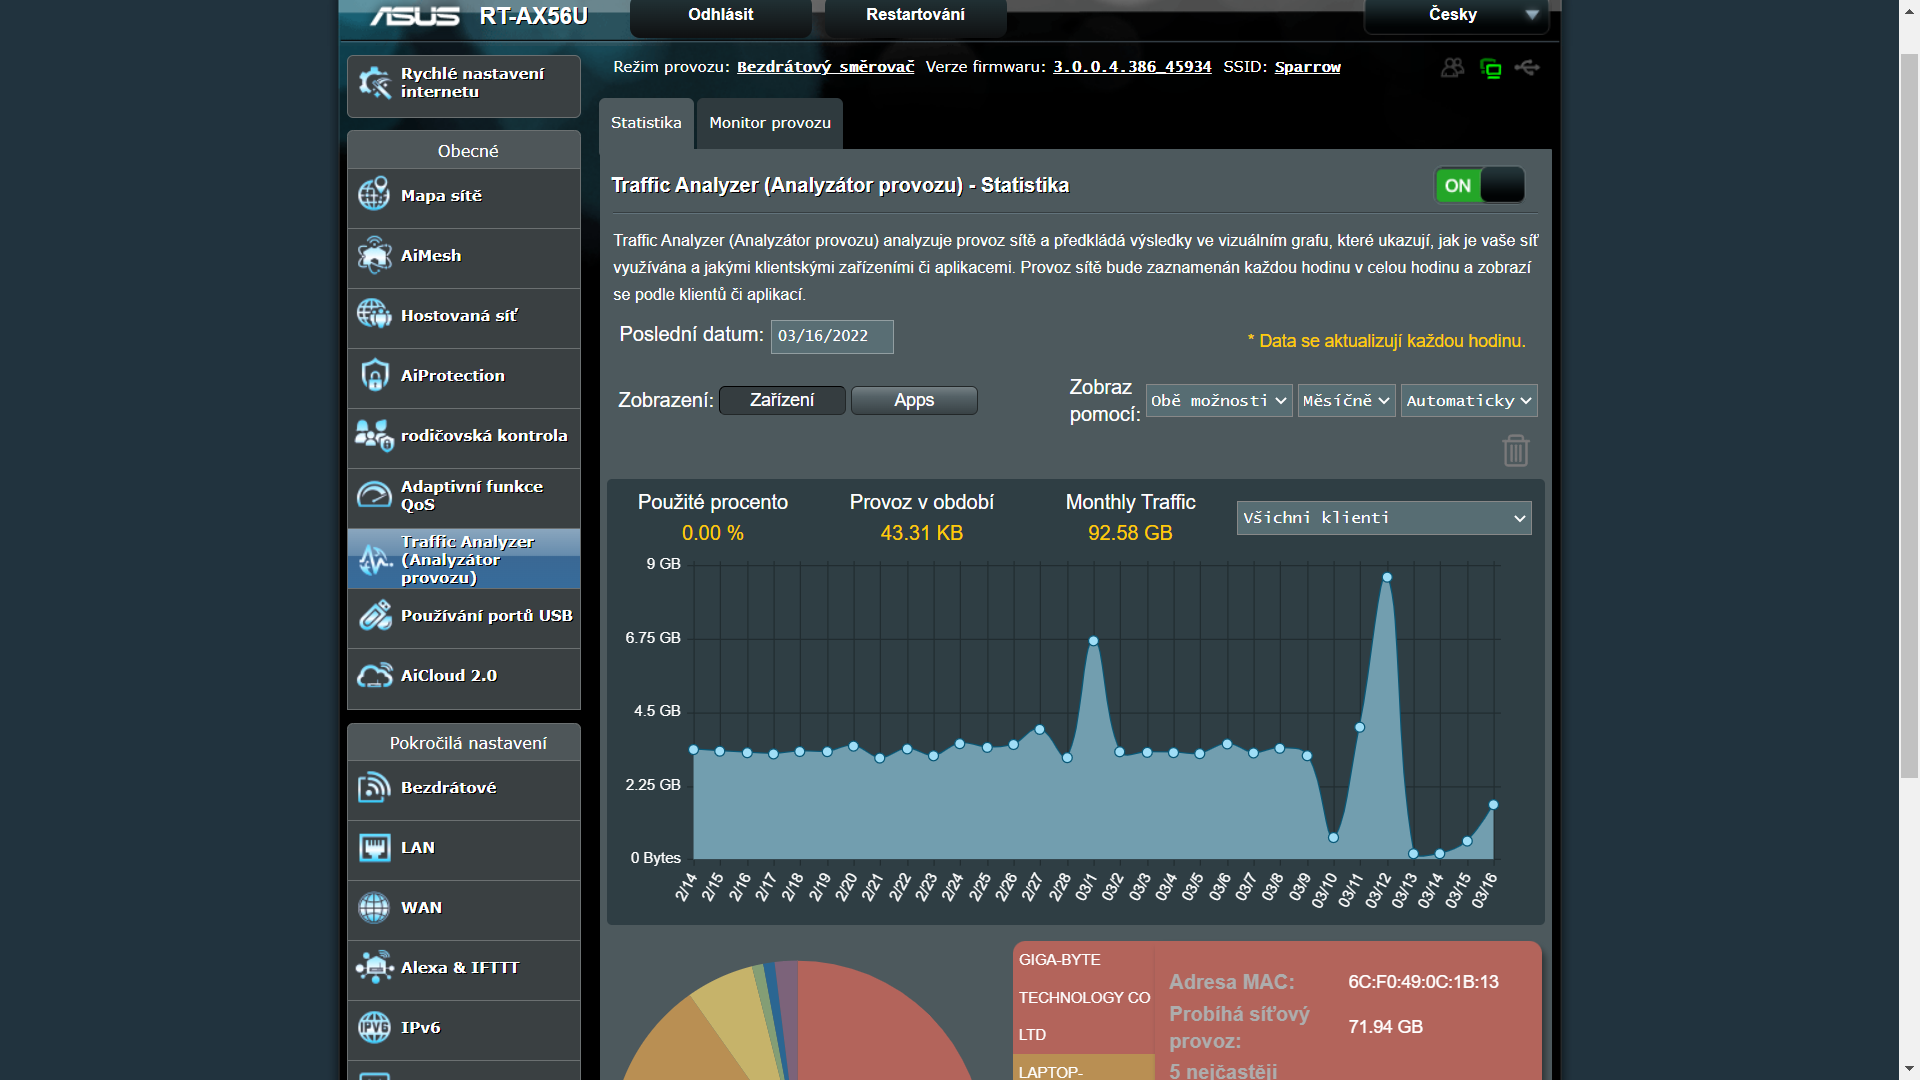Click the guest users status icon

pos(1452,68)
